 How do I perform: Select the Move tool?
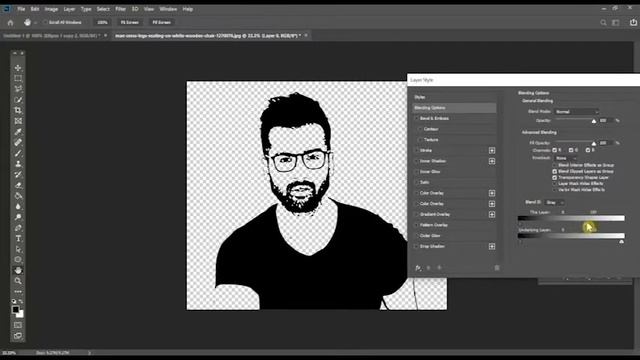click(18, 68)
